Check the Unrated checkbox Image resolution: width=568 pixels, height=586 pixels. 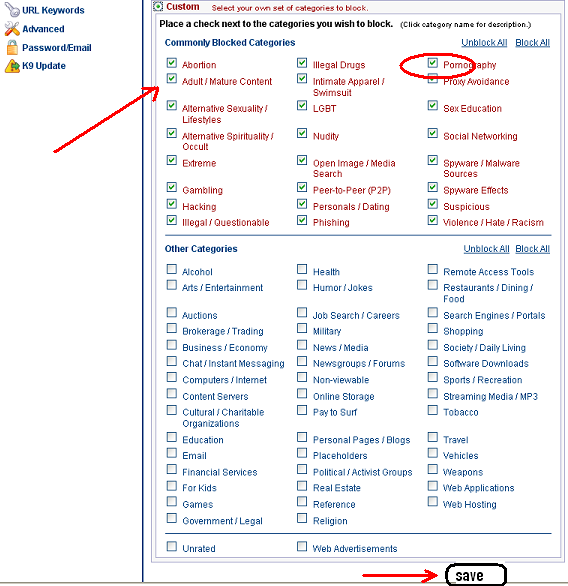tap(172, 546)
